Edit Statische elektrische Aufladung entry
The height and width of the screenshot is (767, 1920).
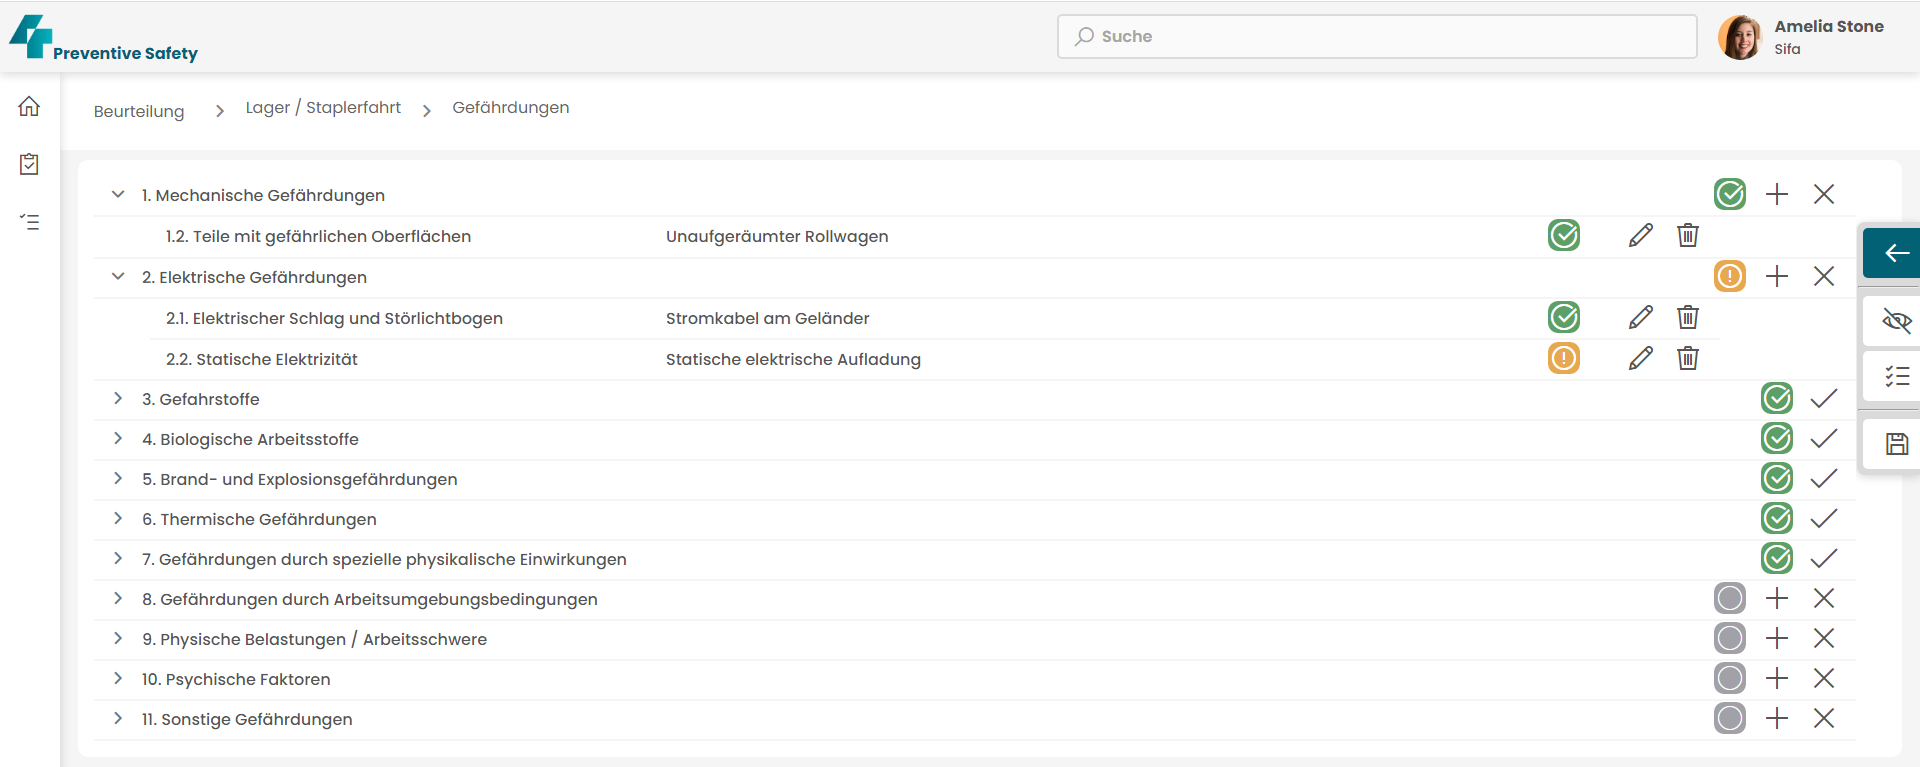pos(1641,358)
